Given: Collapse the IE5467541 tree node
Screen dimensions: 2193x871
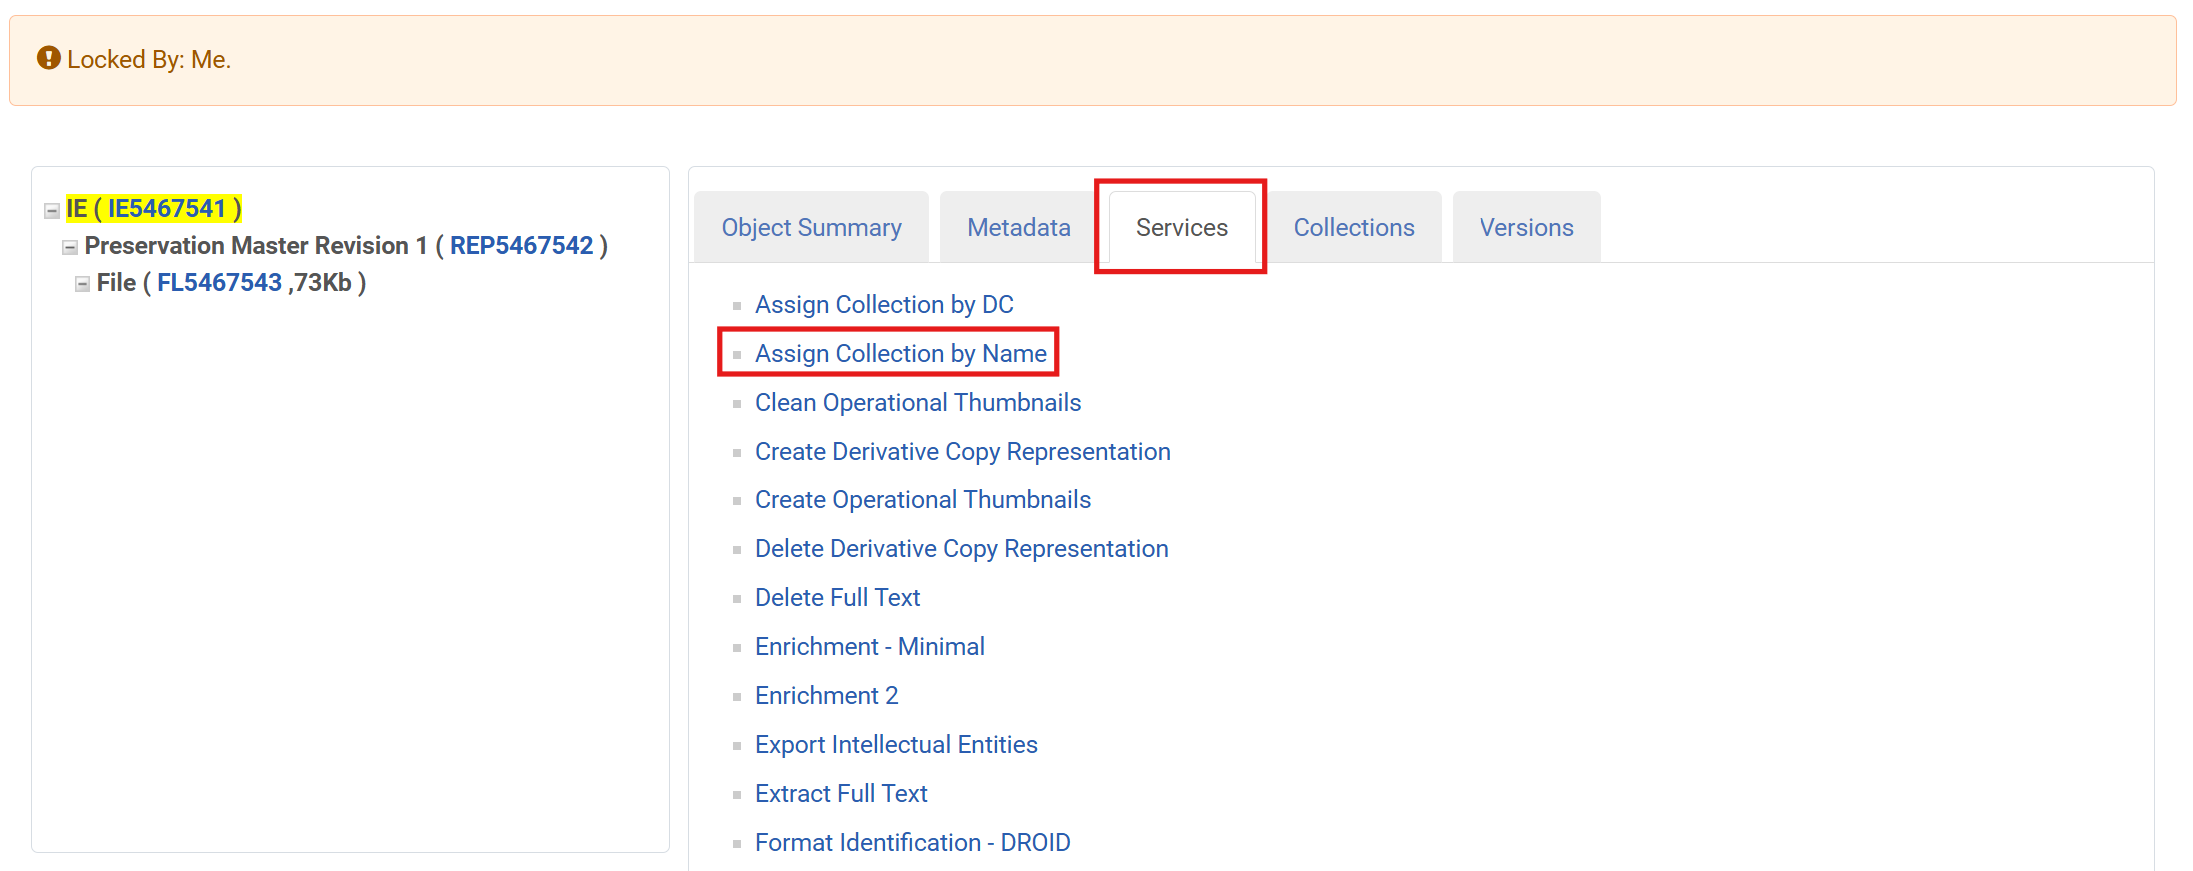Looking at the screenshot, I should coord(52,211).
